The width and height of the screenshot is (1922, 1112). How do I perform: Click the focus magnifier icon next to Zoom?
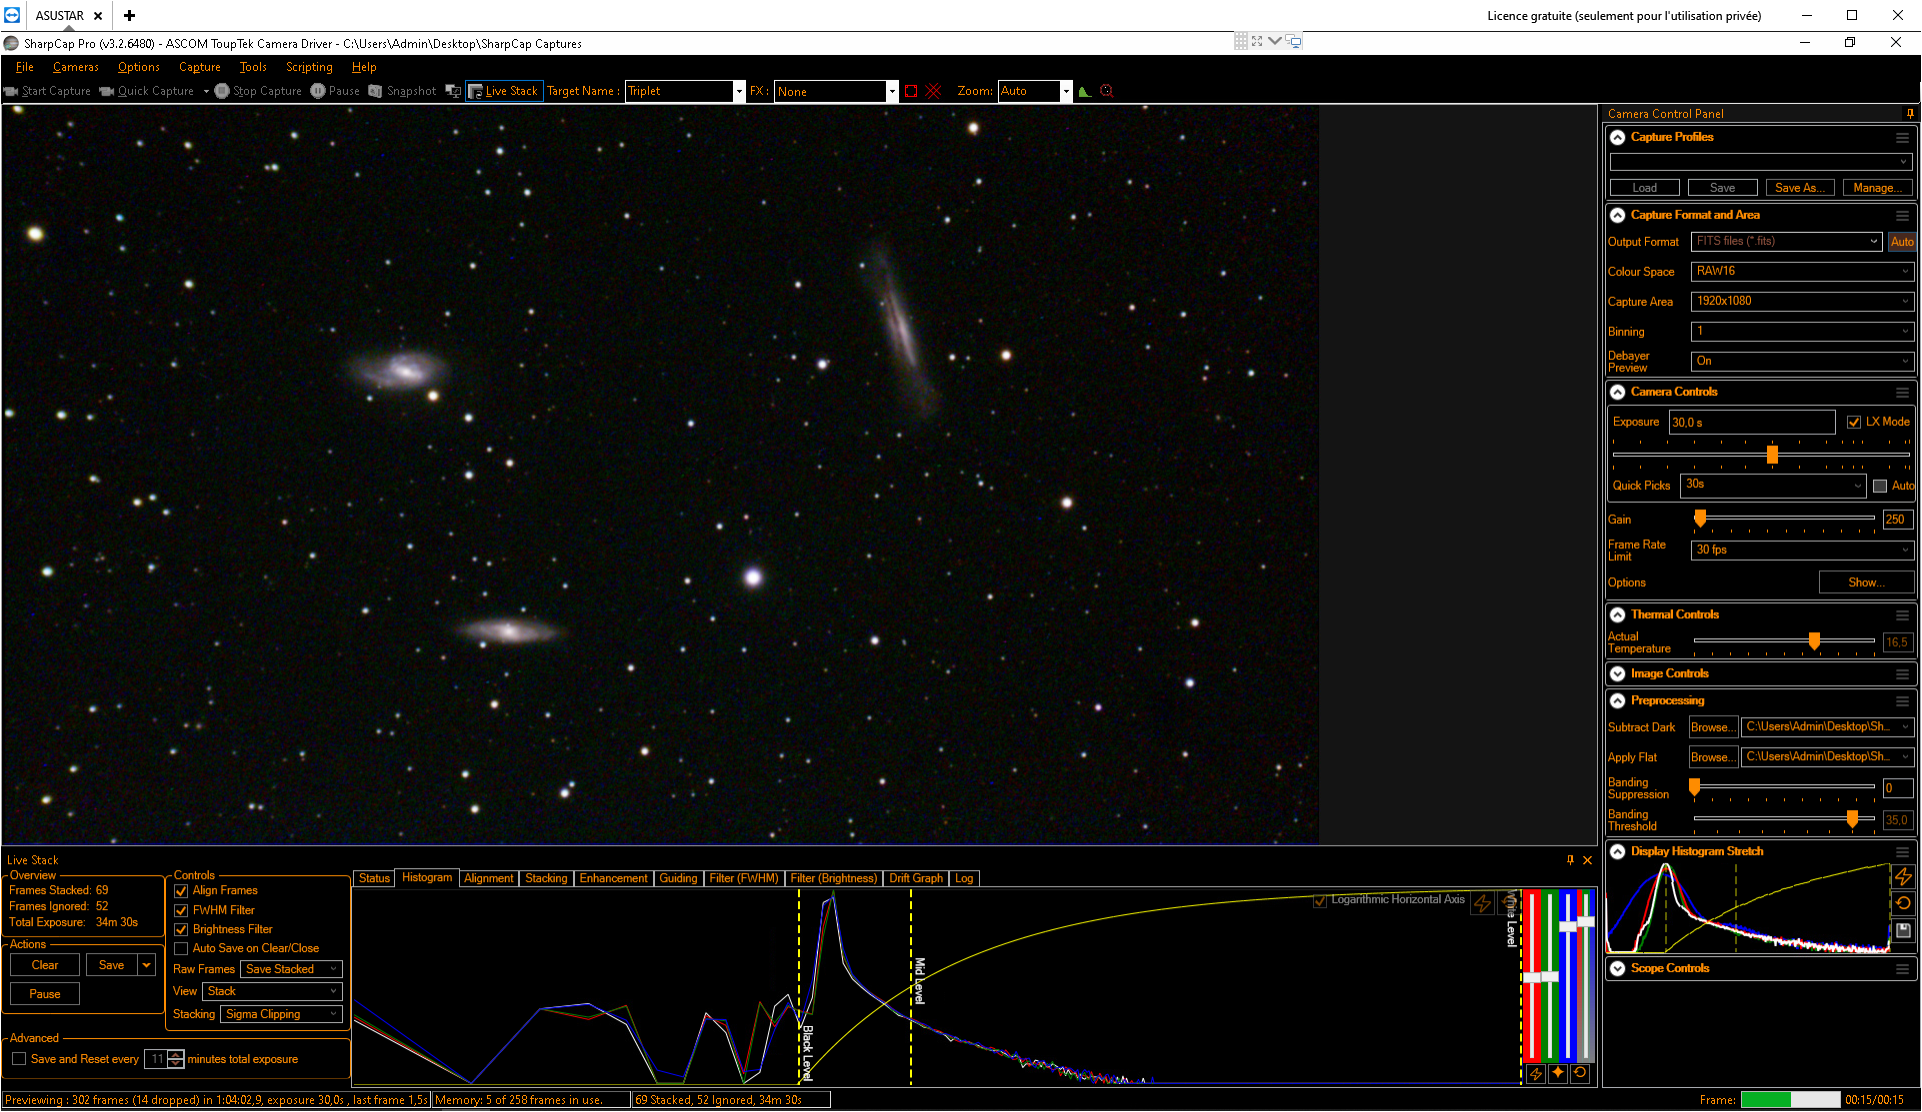(x=1106, y=91)
